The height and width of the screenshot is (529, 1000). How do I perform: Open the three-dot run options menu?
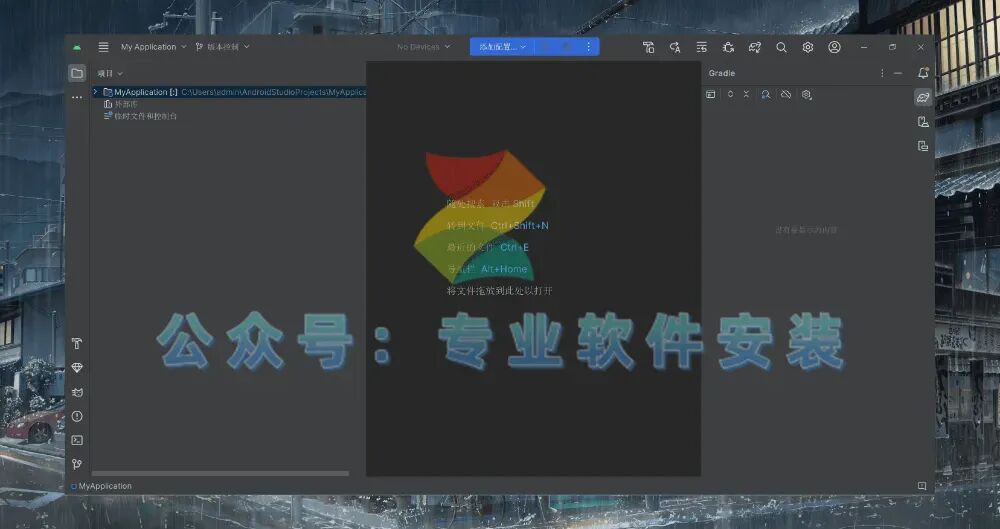(x=589, y=47)
